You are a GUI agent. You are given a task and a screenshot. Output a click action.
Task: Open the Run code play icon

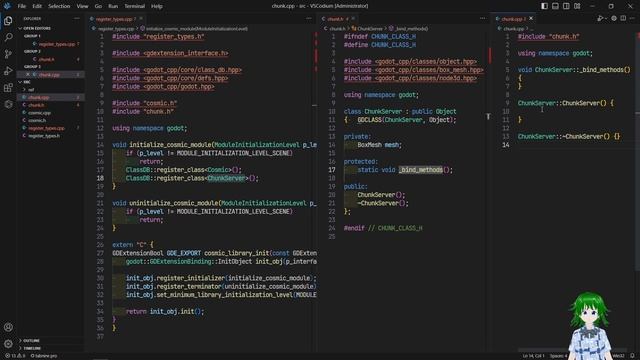click(599, 18)
